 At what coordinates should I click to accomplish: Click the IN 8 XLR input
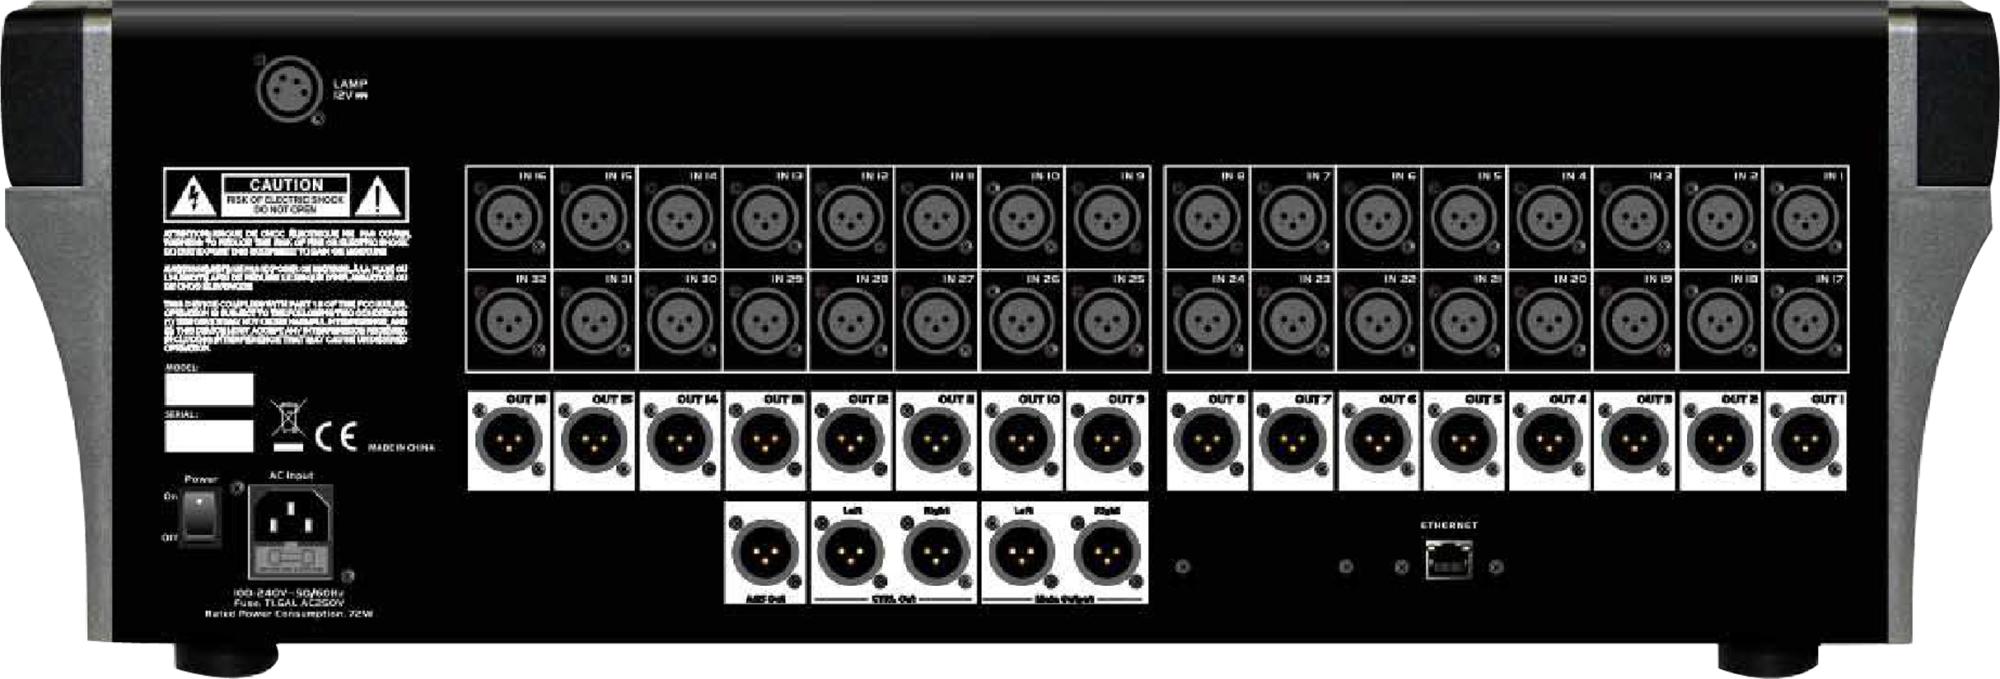[1207, 217]
